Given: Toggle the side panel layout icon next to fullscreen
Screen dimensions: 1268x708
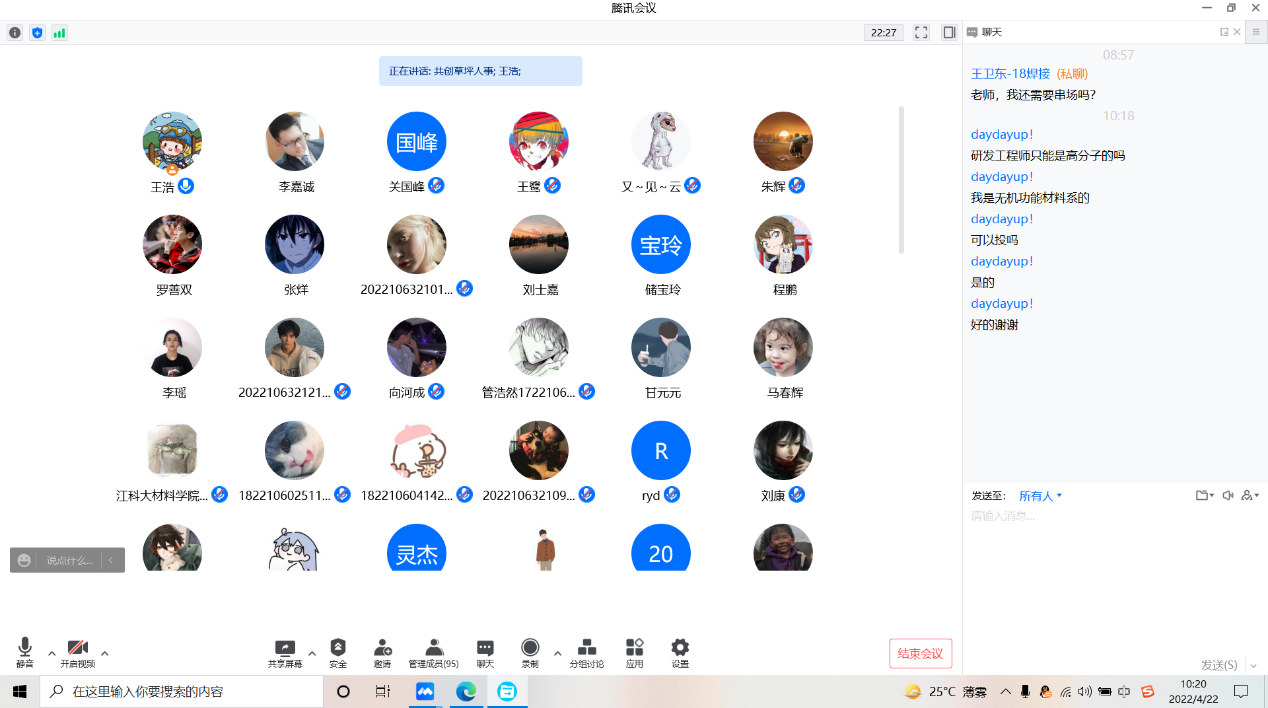Looking at the screenshot, I should pos(949,32).
